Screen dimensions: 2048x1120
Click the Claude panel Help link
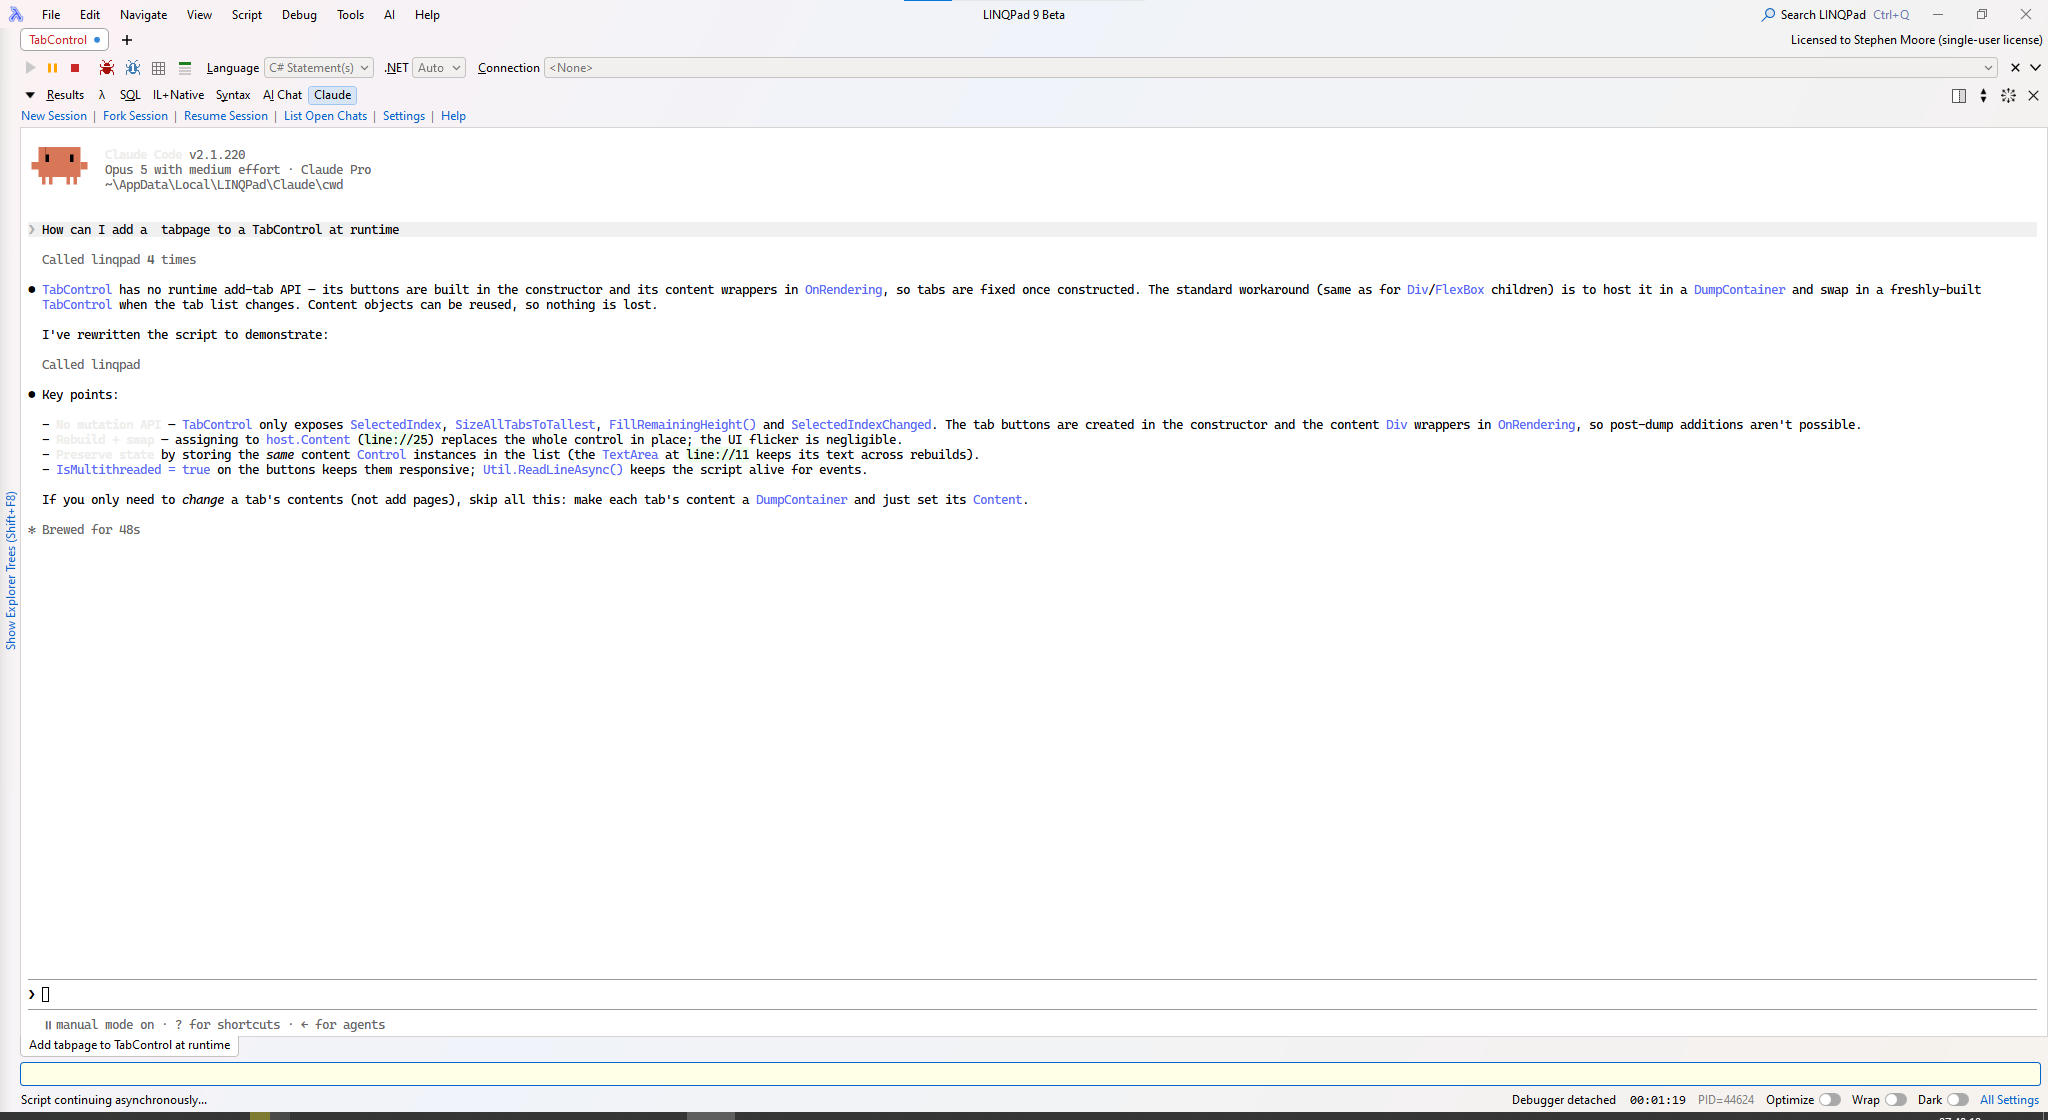tap(453, 116)
